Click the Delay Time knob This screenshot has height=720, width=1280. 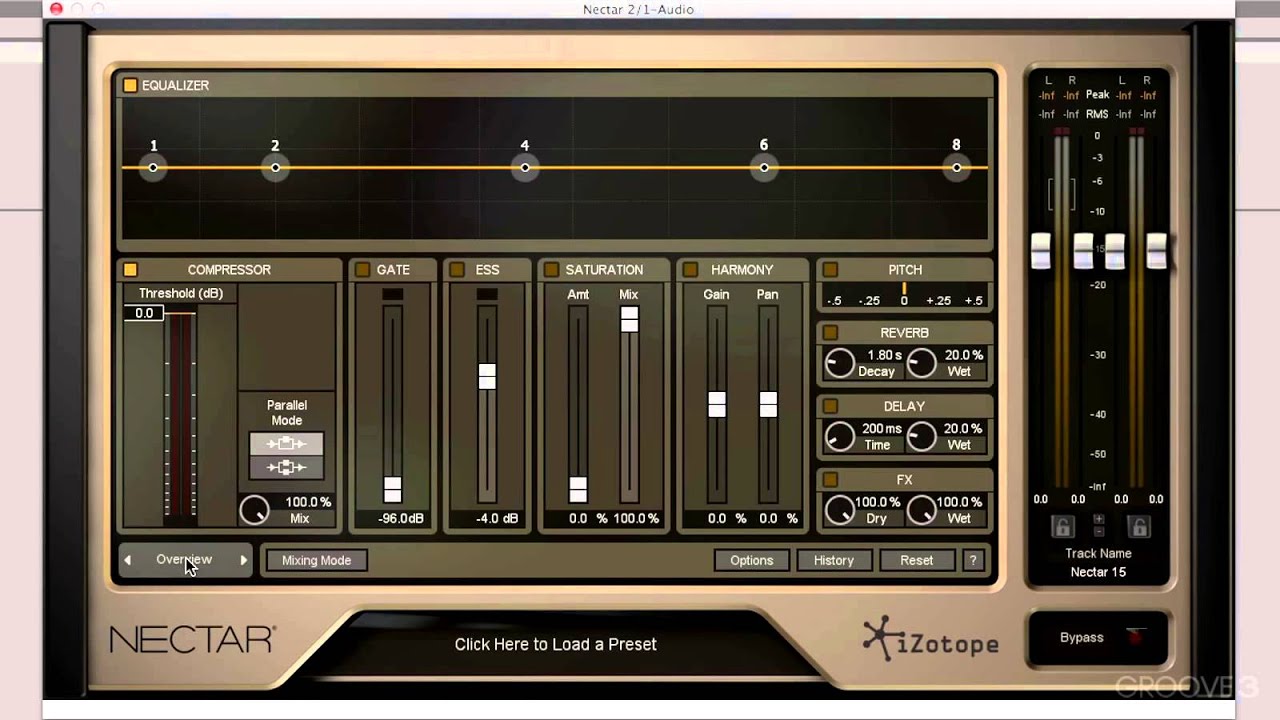point(839,436)
